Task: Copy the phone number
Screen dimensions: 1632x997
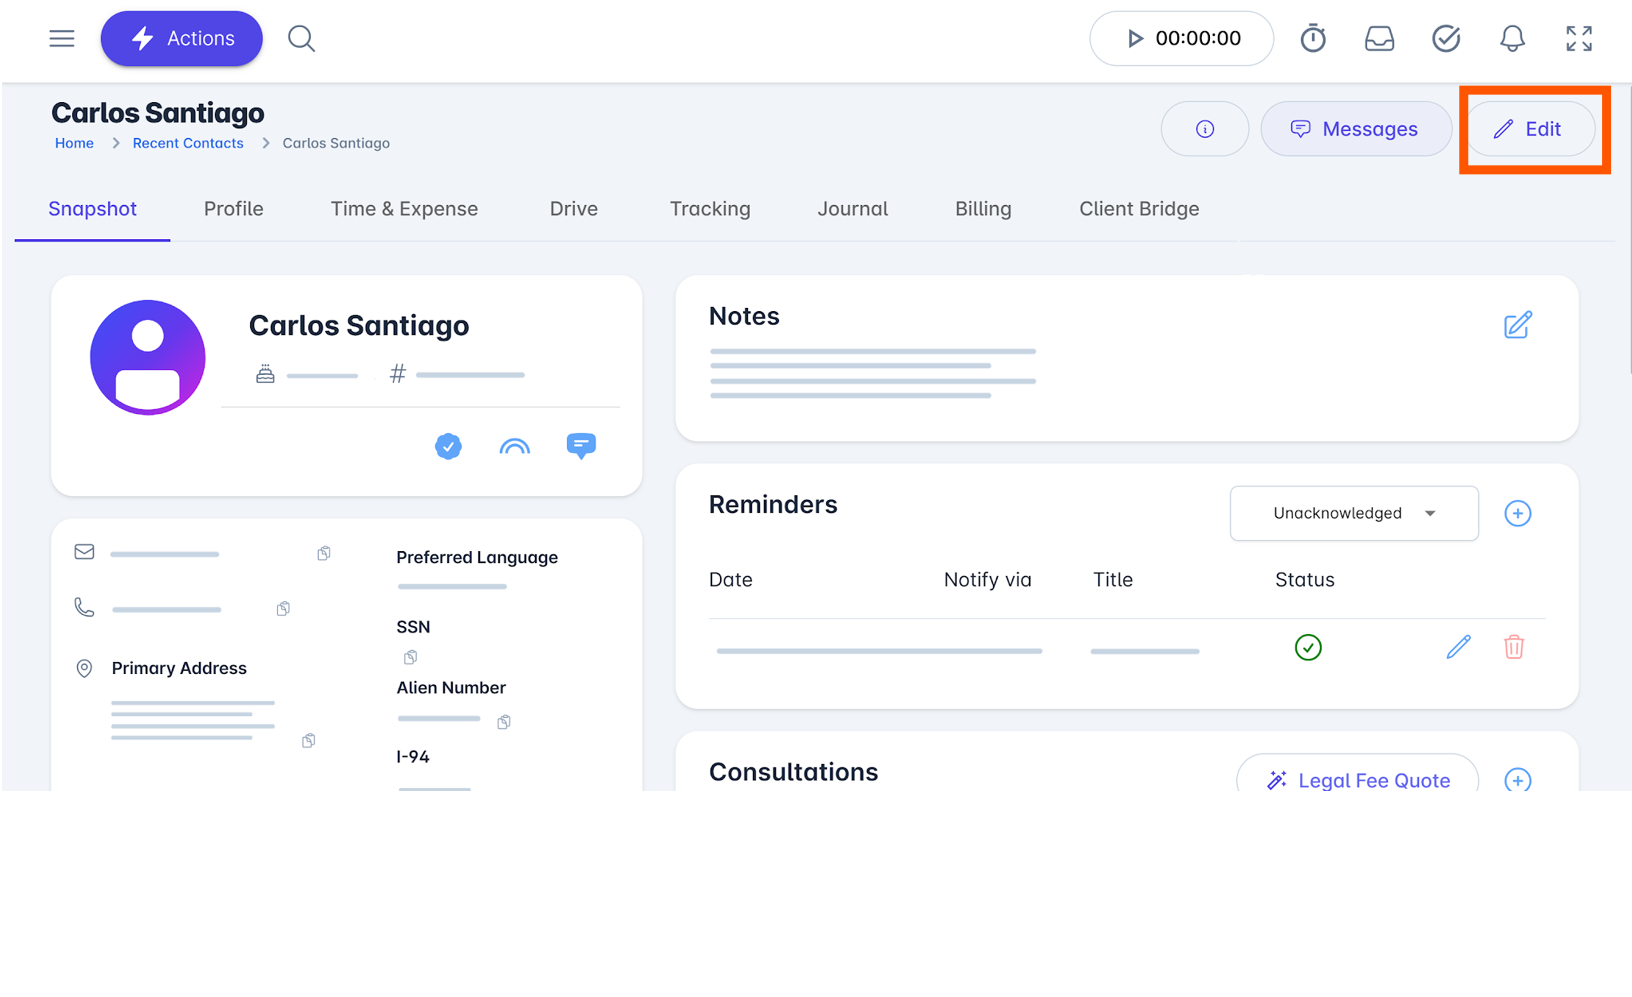Action: (x=283, y=608)
